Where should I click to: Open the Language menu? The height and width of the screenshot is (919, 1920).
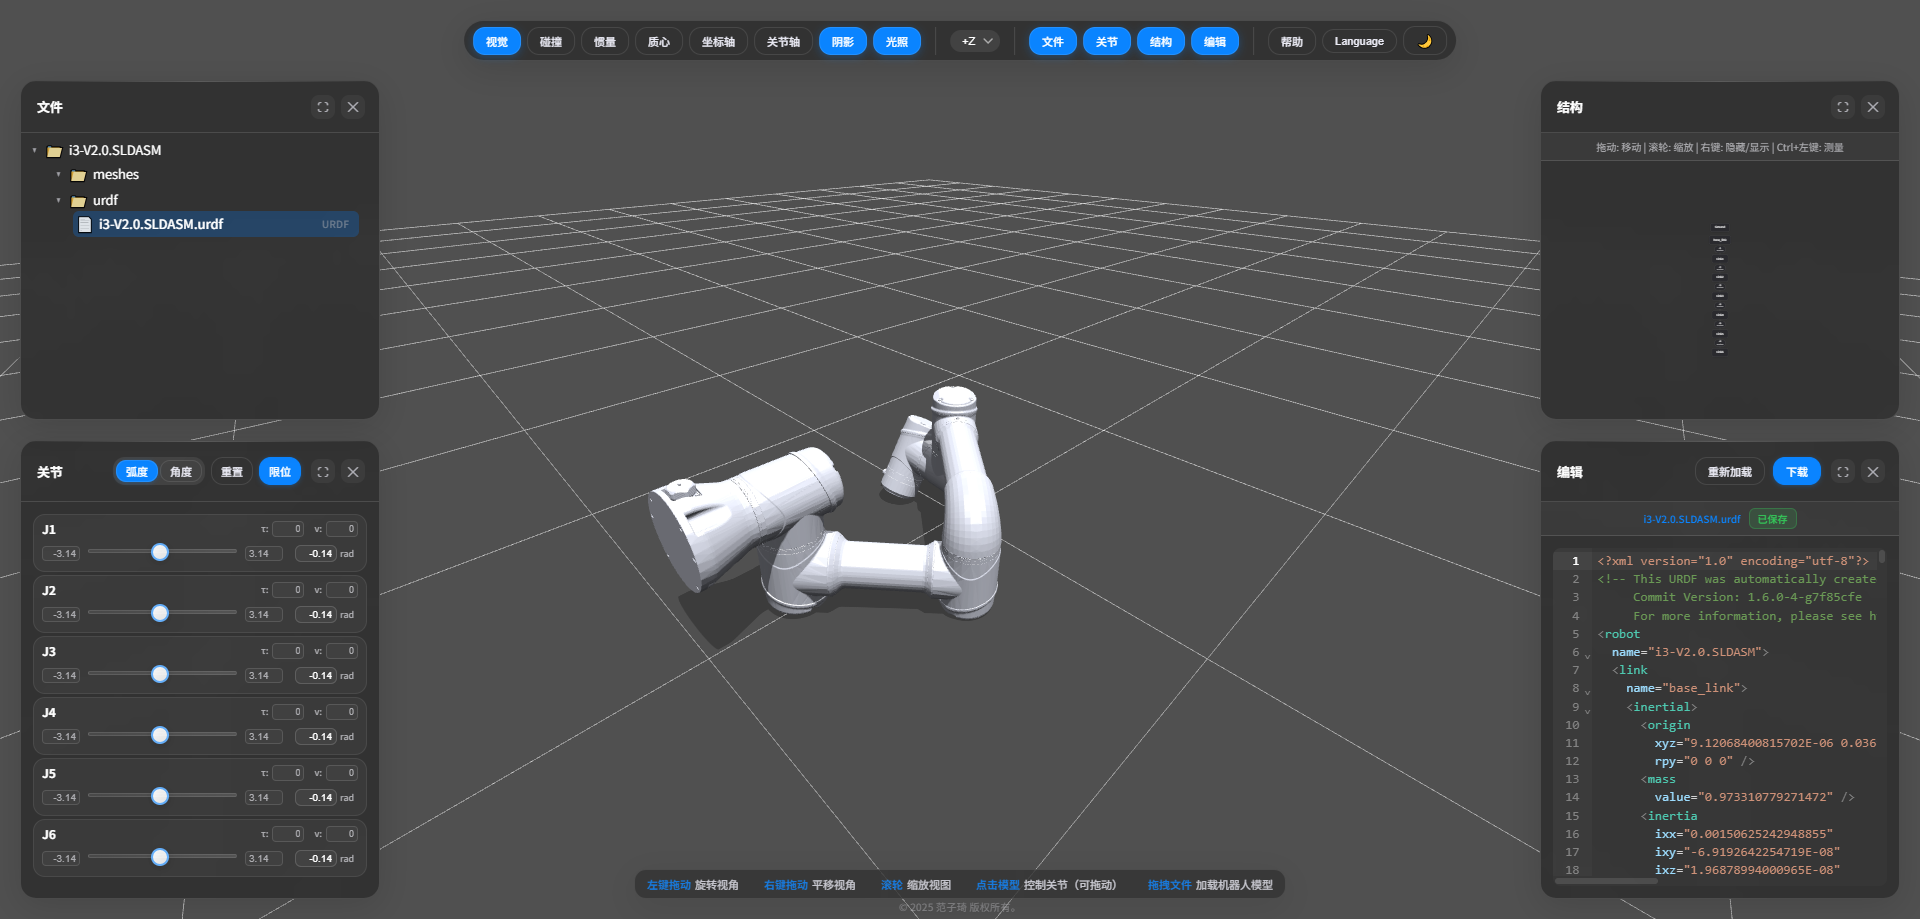1359,42
